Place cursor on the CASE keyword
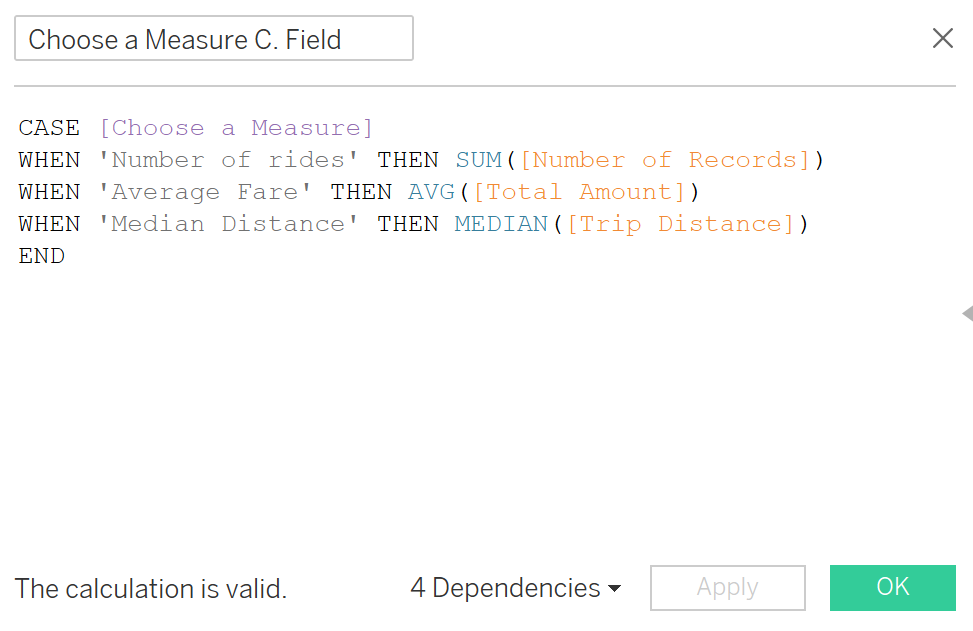 click(49, 128)
